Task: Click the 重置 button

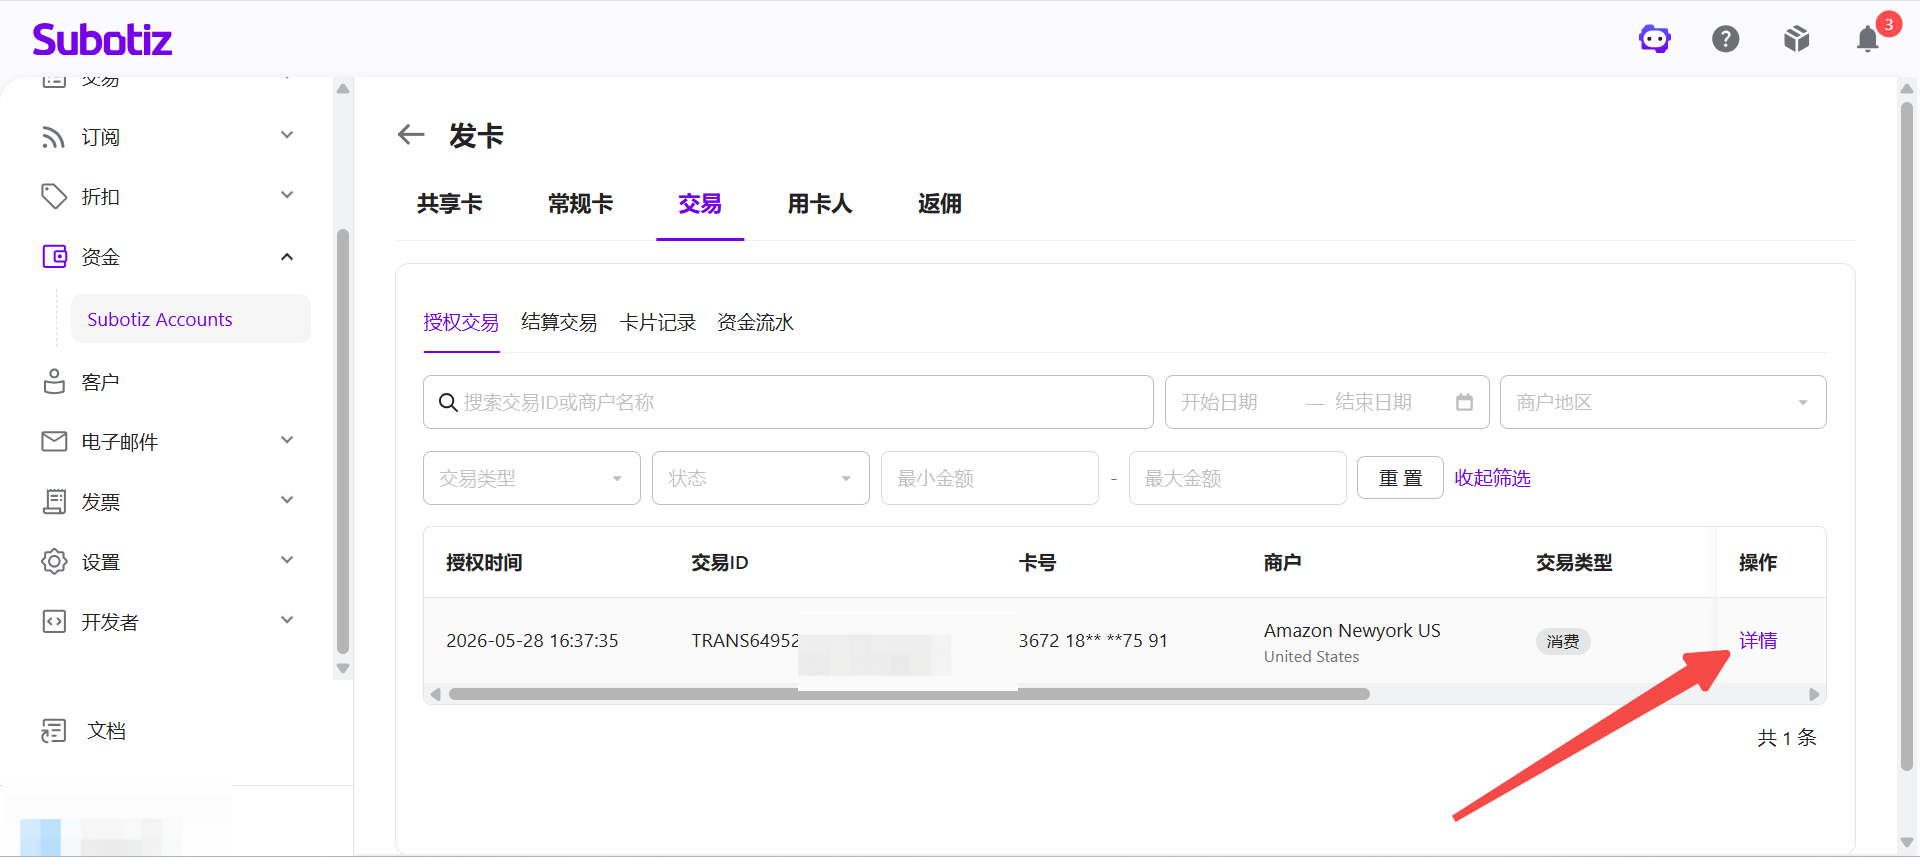Action: [1400, 478]
